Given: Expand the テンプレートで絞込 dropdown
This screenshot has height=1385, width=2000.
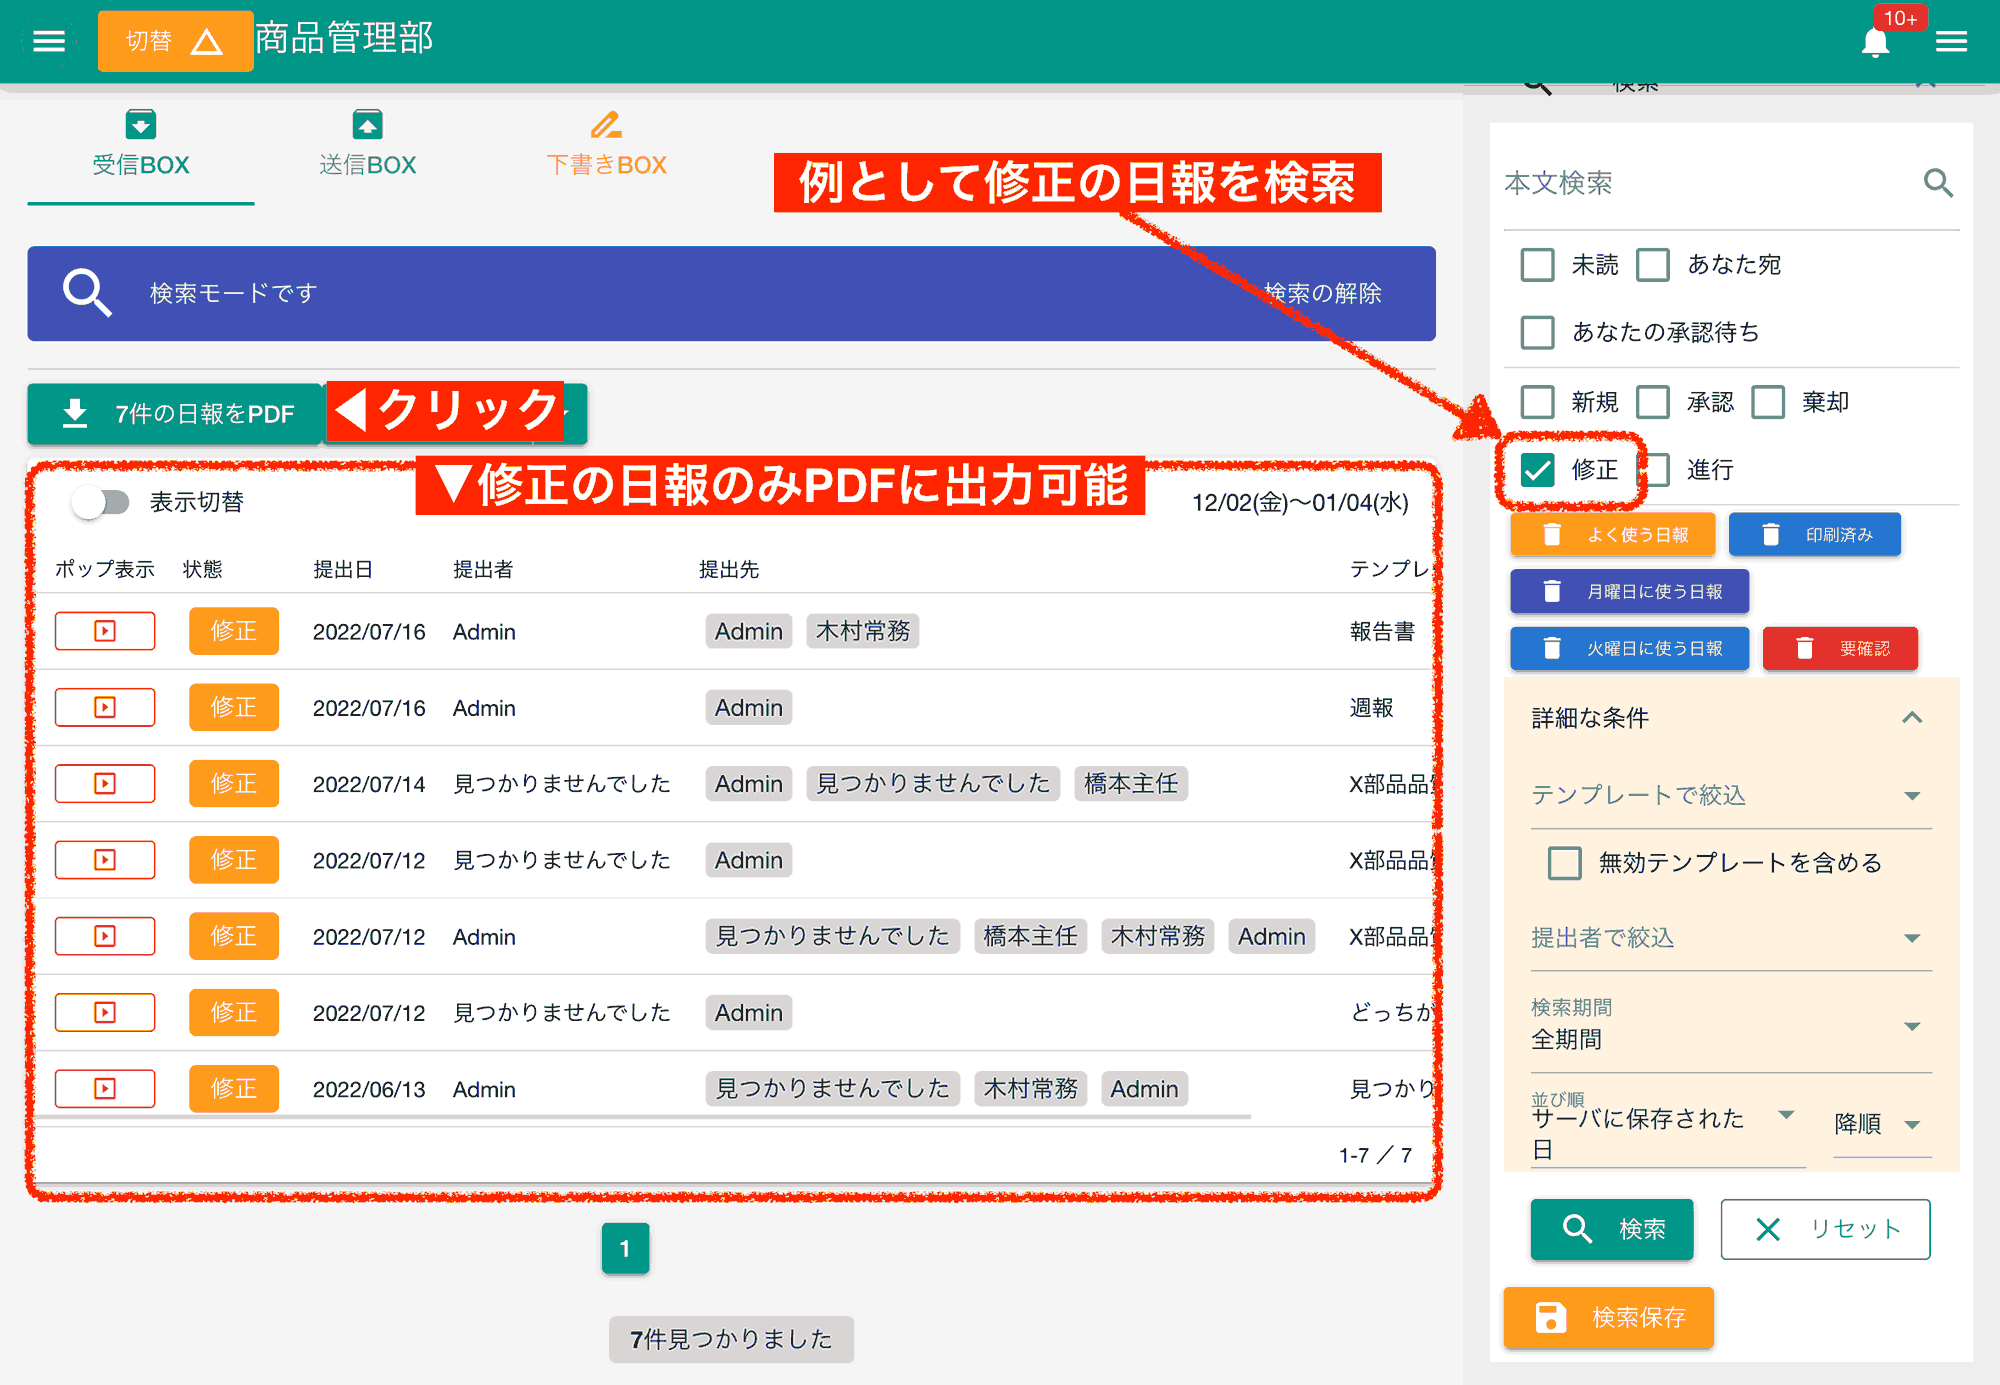Looking at the screenshot, I should [x=1912, y=795].
